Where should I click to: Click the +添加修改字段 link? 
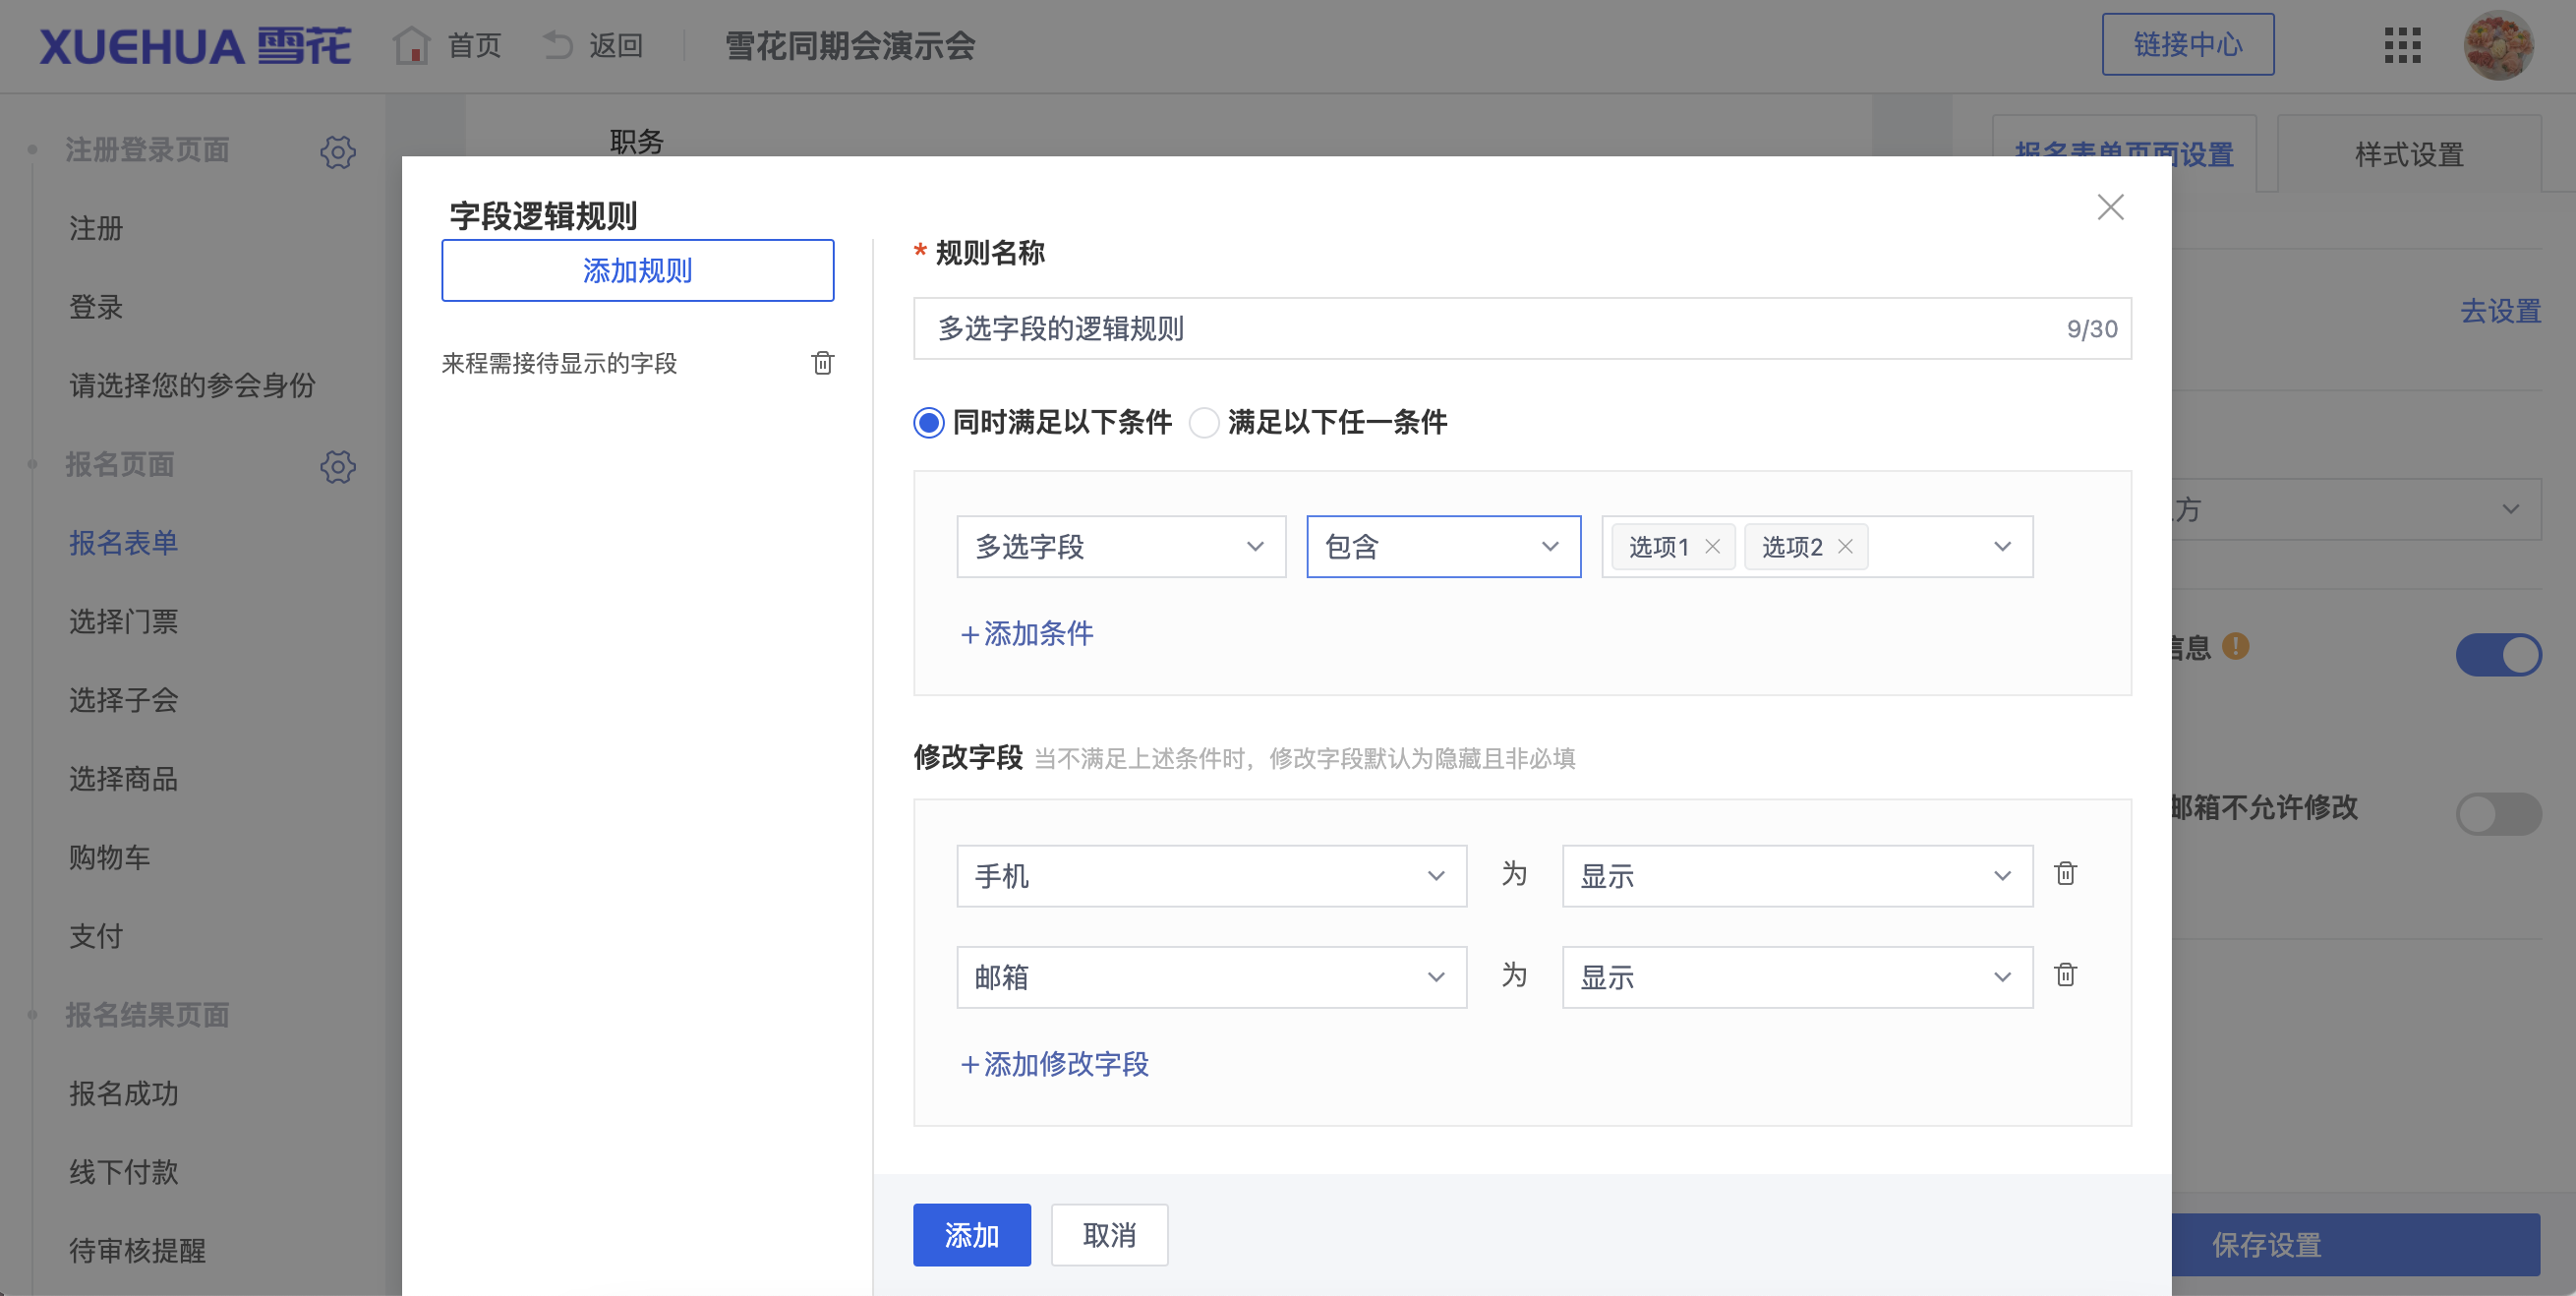click(1054, 1065)
